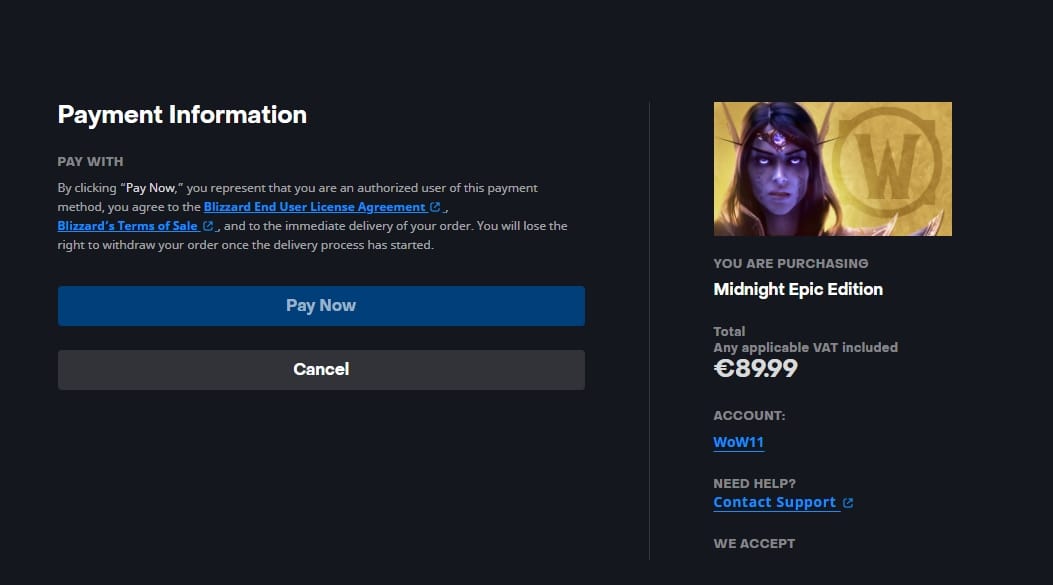
Task: Open the Blizzard End User License Agreement
Action: pyautogui.click(x=315, y=206)
